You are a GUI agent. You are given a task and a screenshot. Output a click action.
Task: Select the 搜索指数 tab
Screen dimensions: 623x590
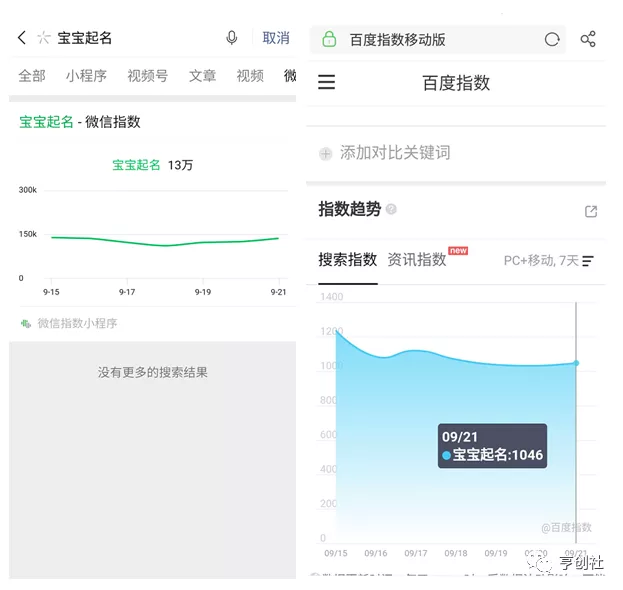click(348, 260)
